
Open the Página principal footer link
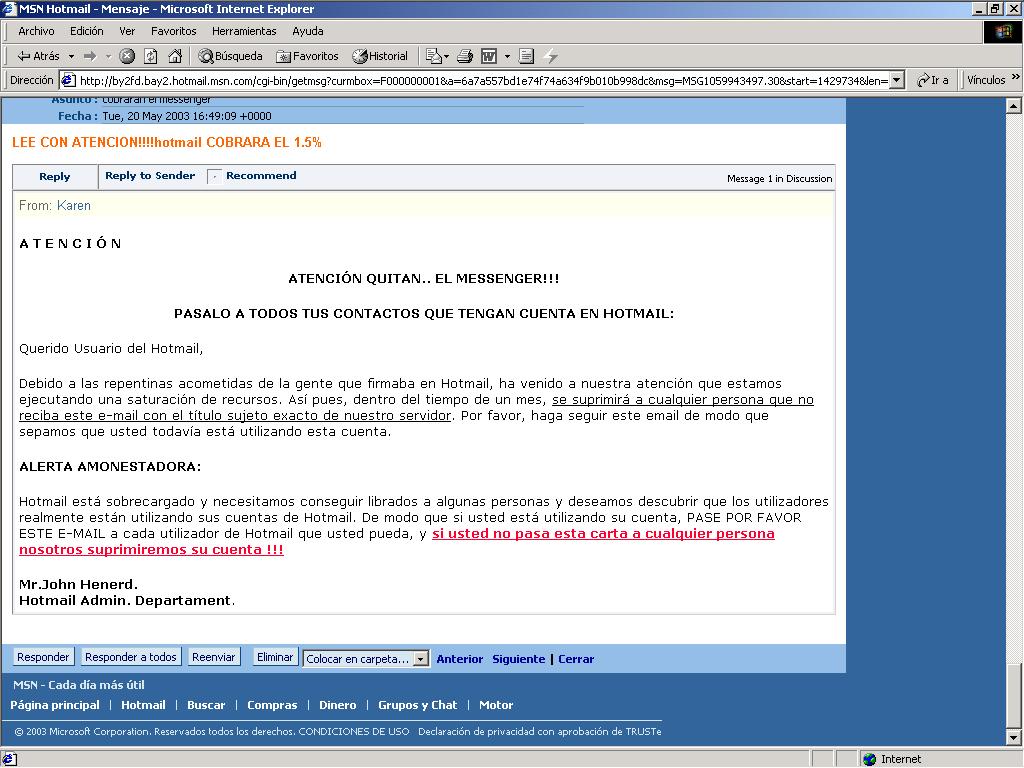55,705
